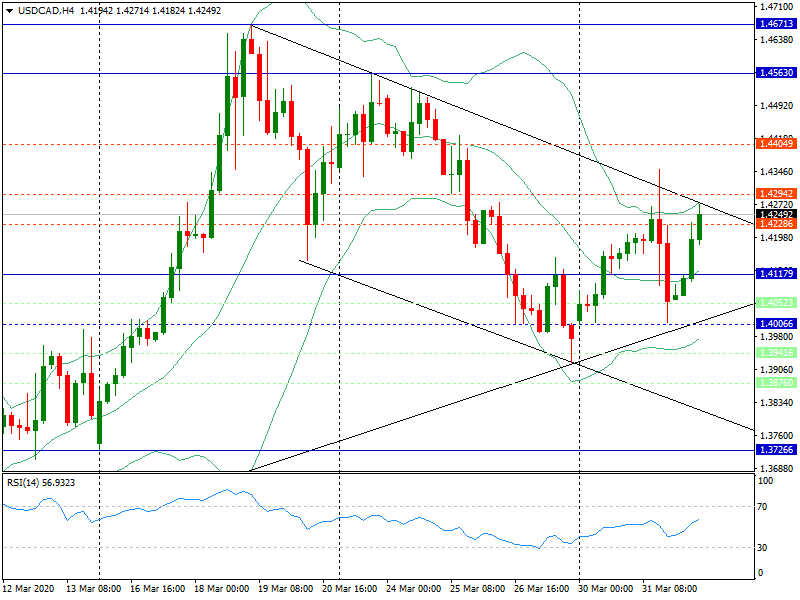Image resolution: width=800 pixels, height=600 pixels.
Task: Select the 1.36880 price scale value
Action: (777, 468)
